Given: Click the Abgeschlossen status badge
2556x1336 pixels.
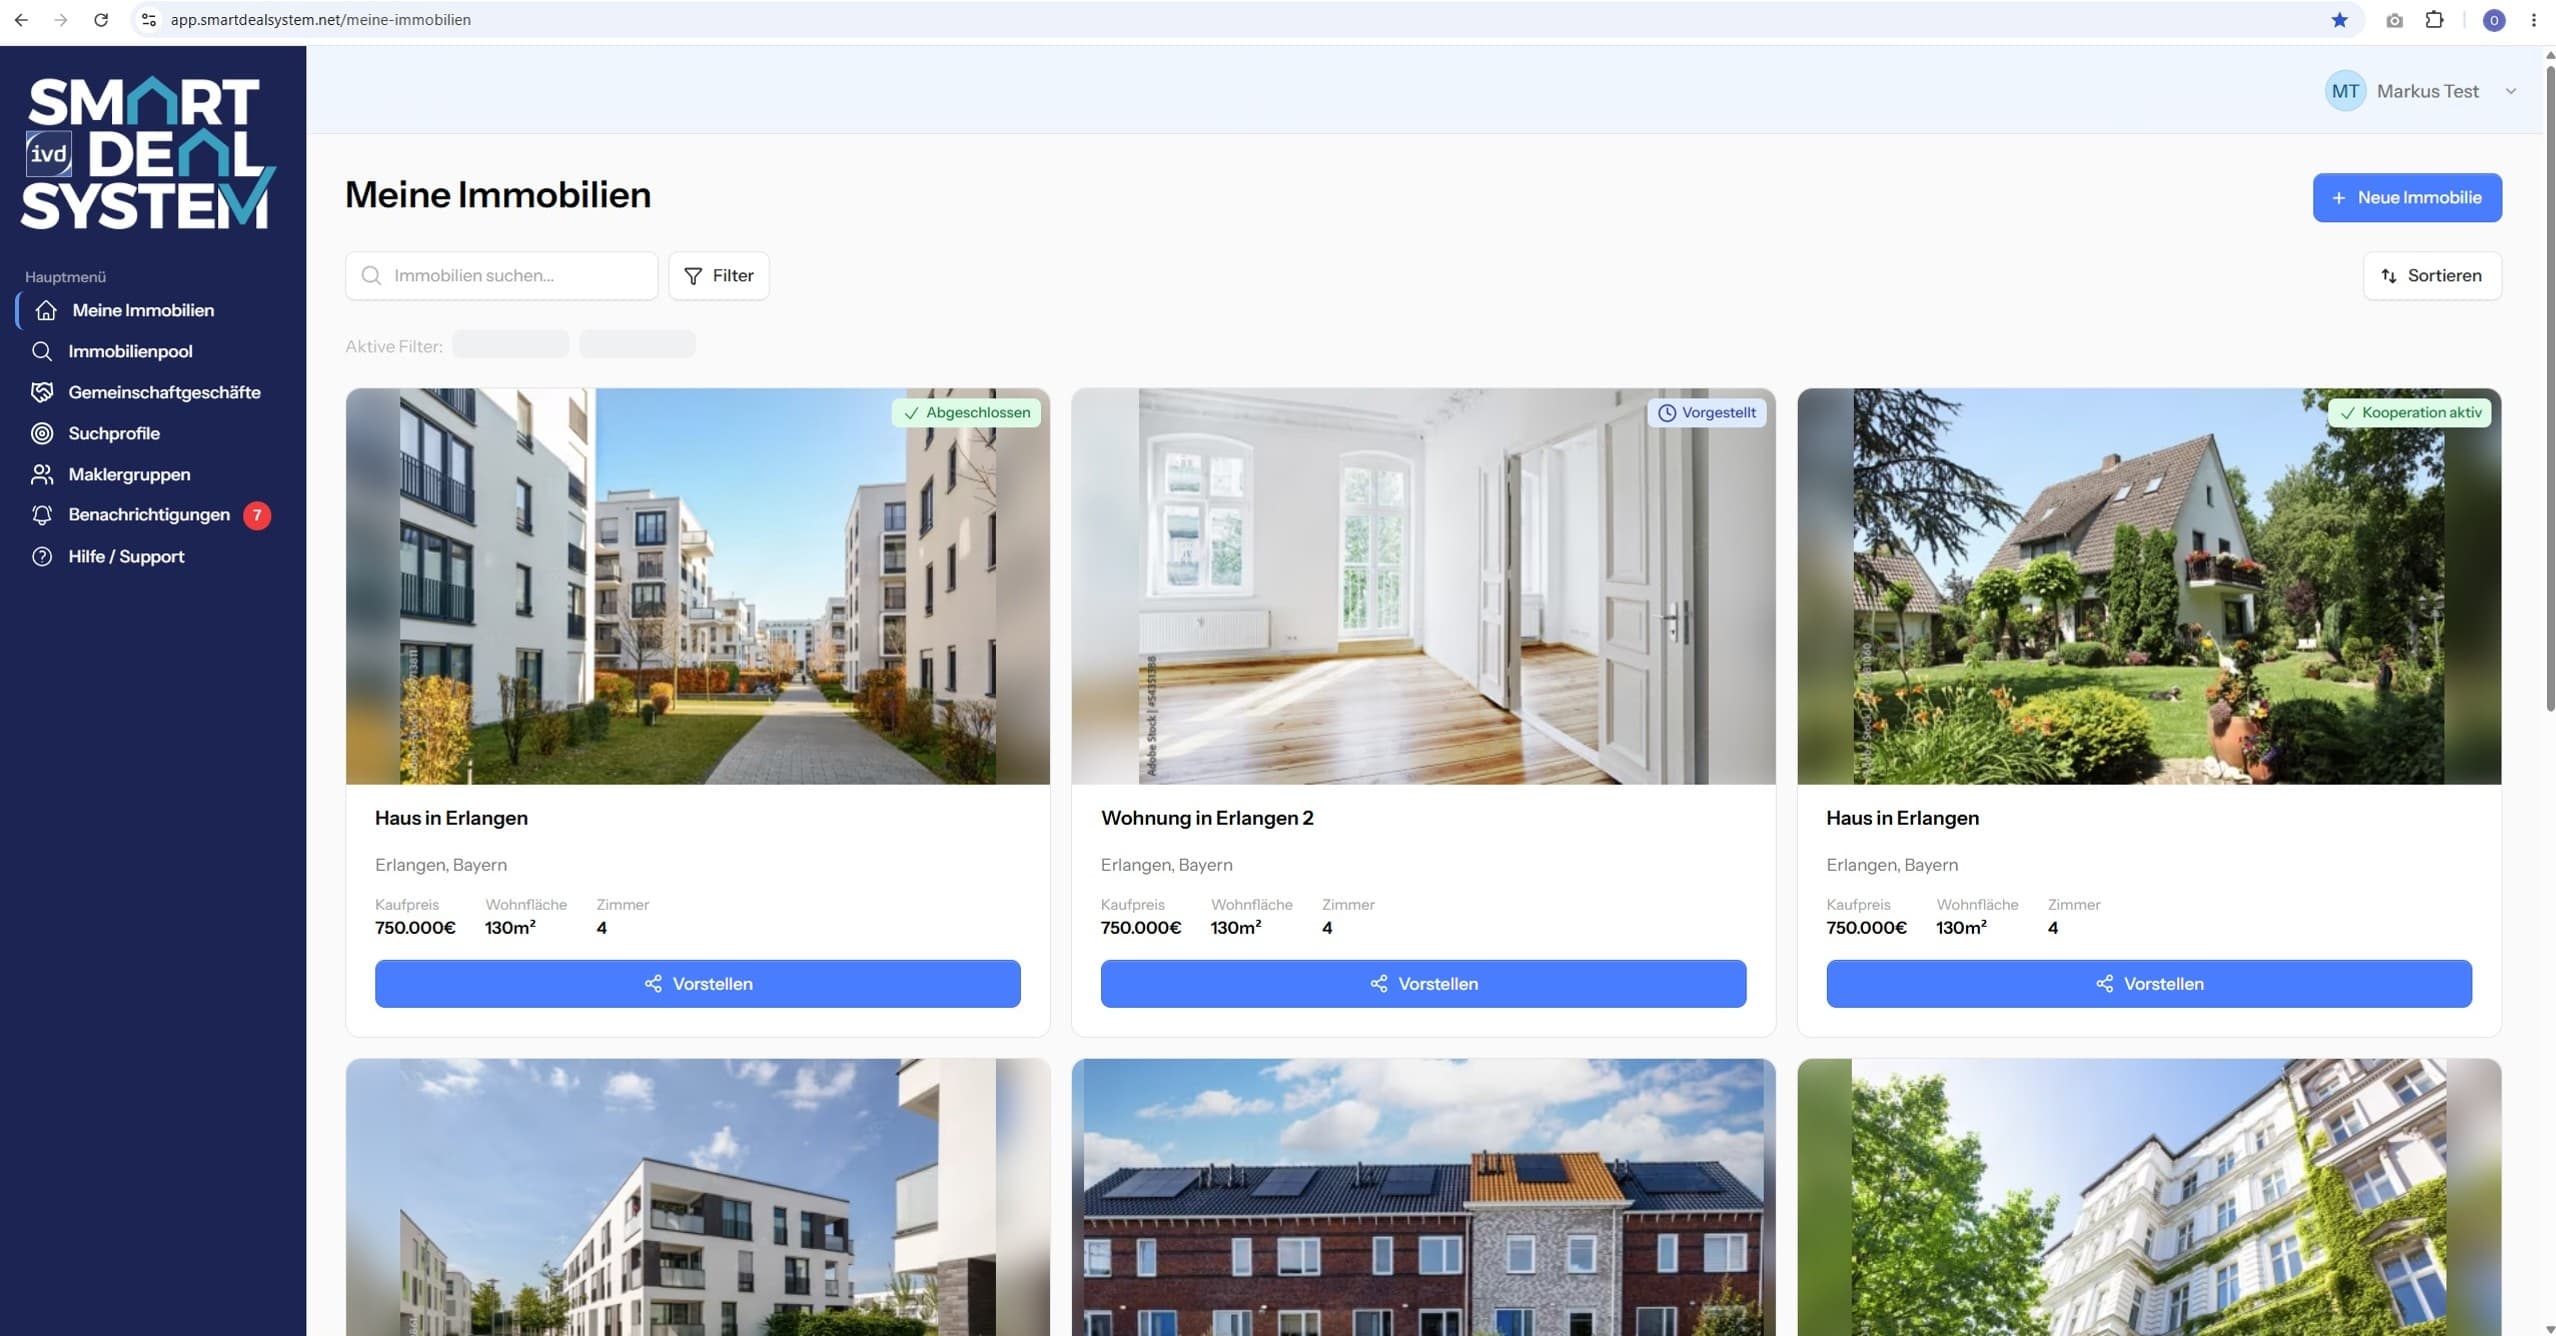Looking at the screenshot, I should point(966,412).
